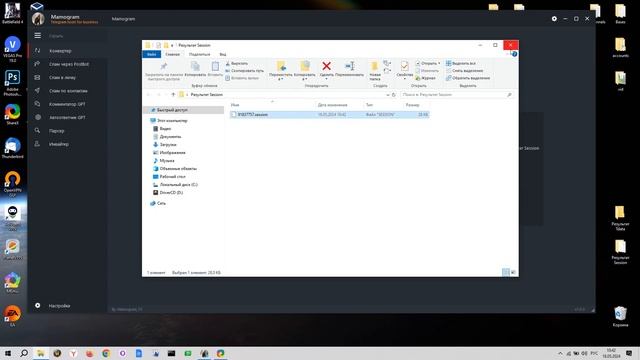Click the Explorer help question mark icon
640x360 pixels.
(514, 54)
